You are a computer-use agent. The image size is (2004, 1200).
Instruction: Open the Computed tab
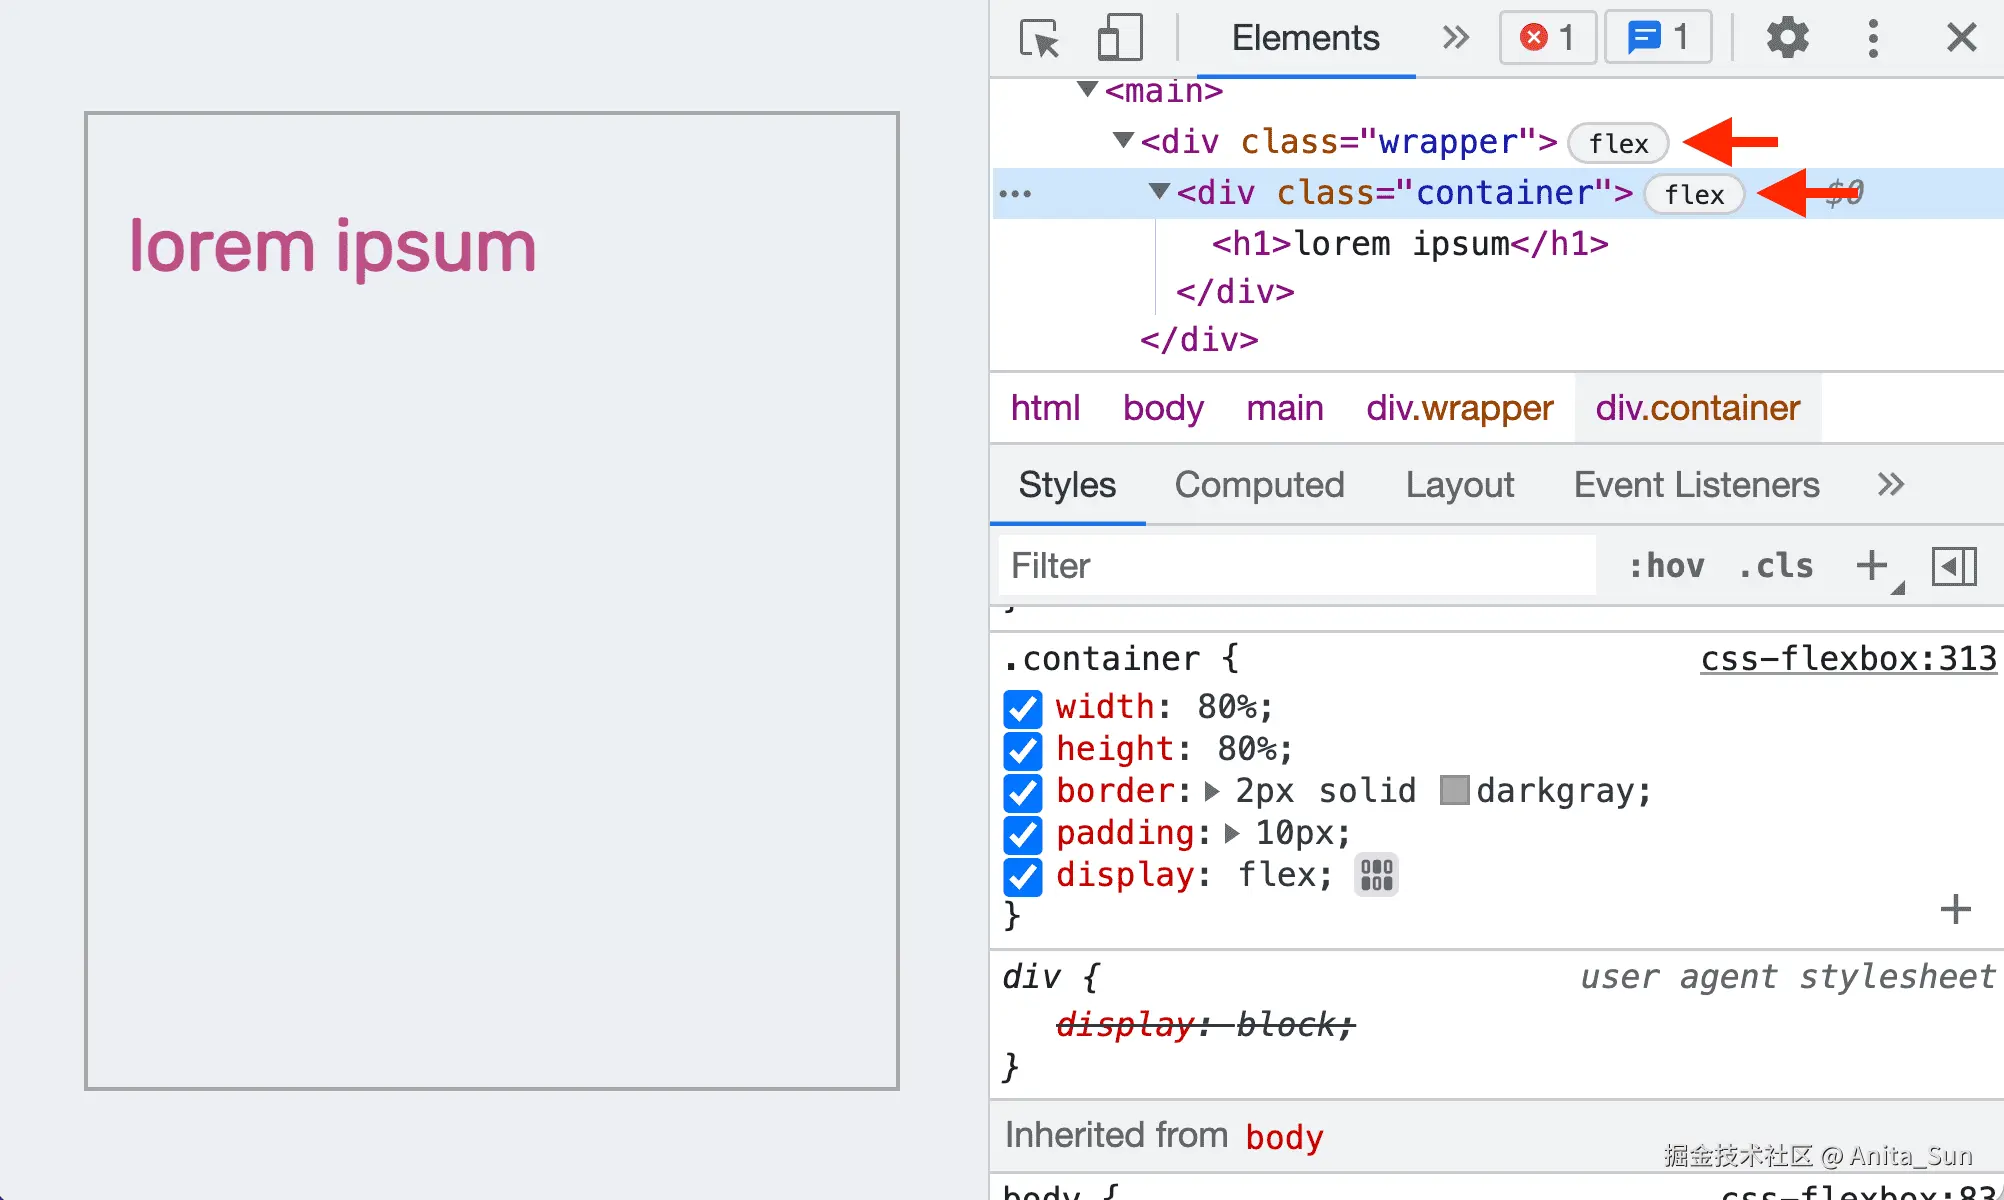[x=1259, y=485]
